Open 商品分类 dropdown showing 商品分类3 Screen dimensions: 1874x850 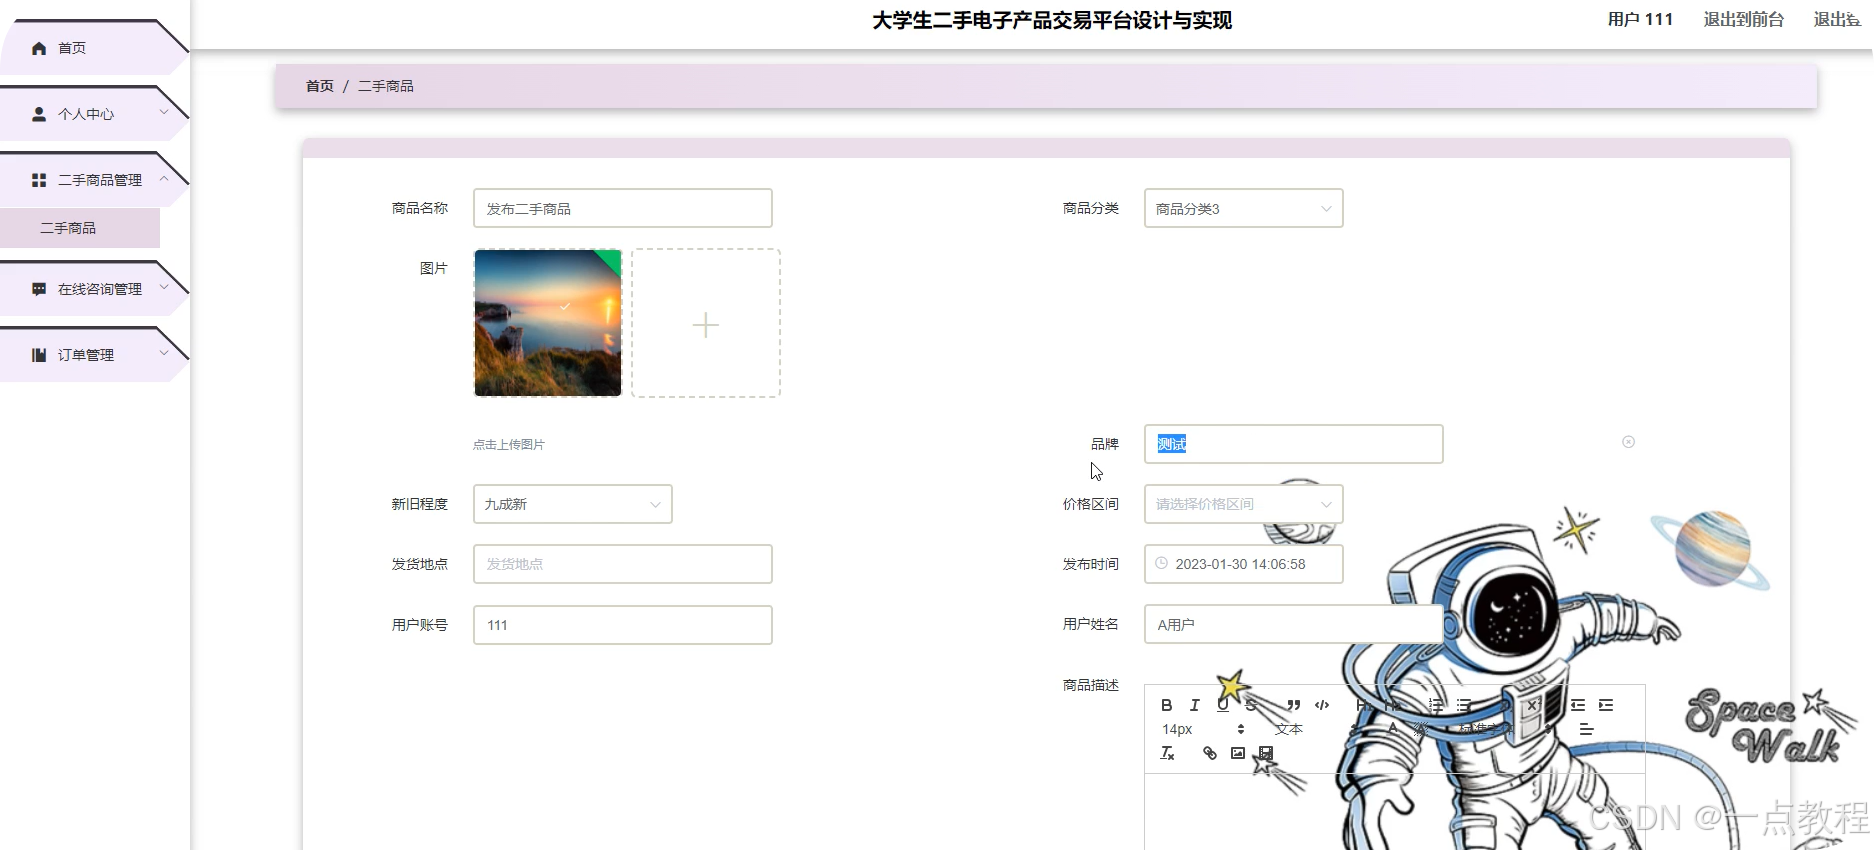1243,208
